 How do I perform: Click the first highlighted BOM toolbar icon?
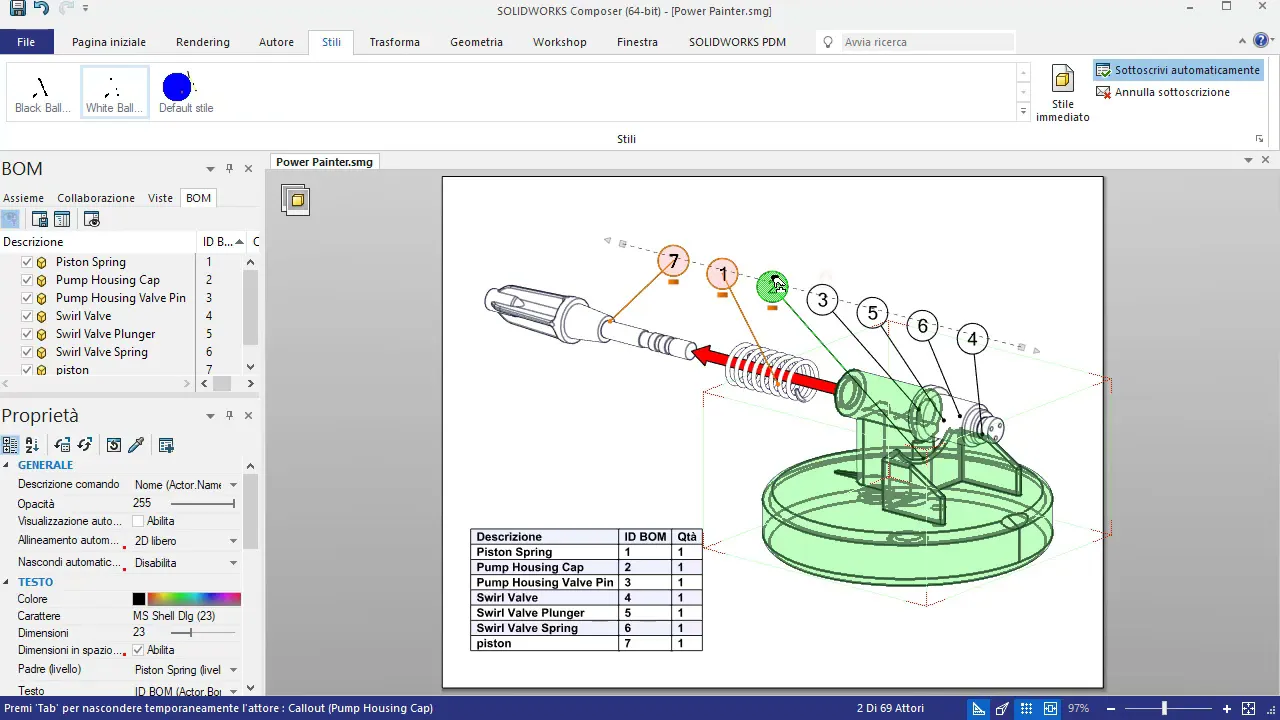coord(10,219)
